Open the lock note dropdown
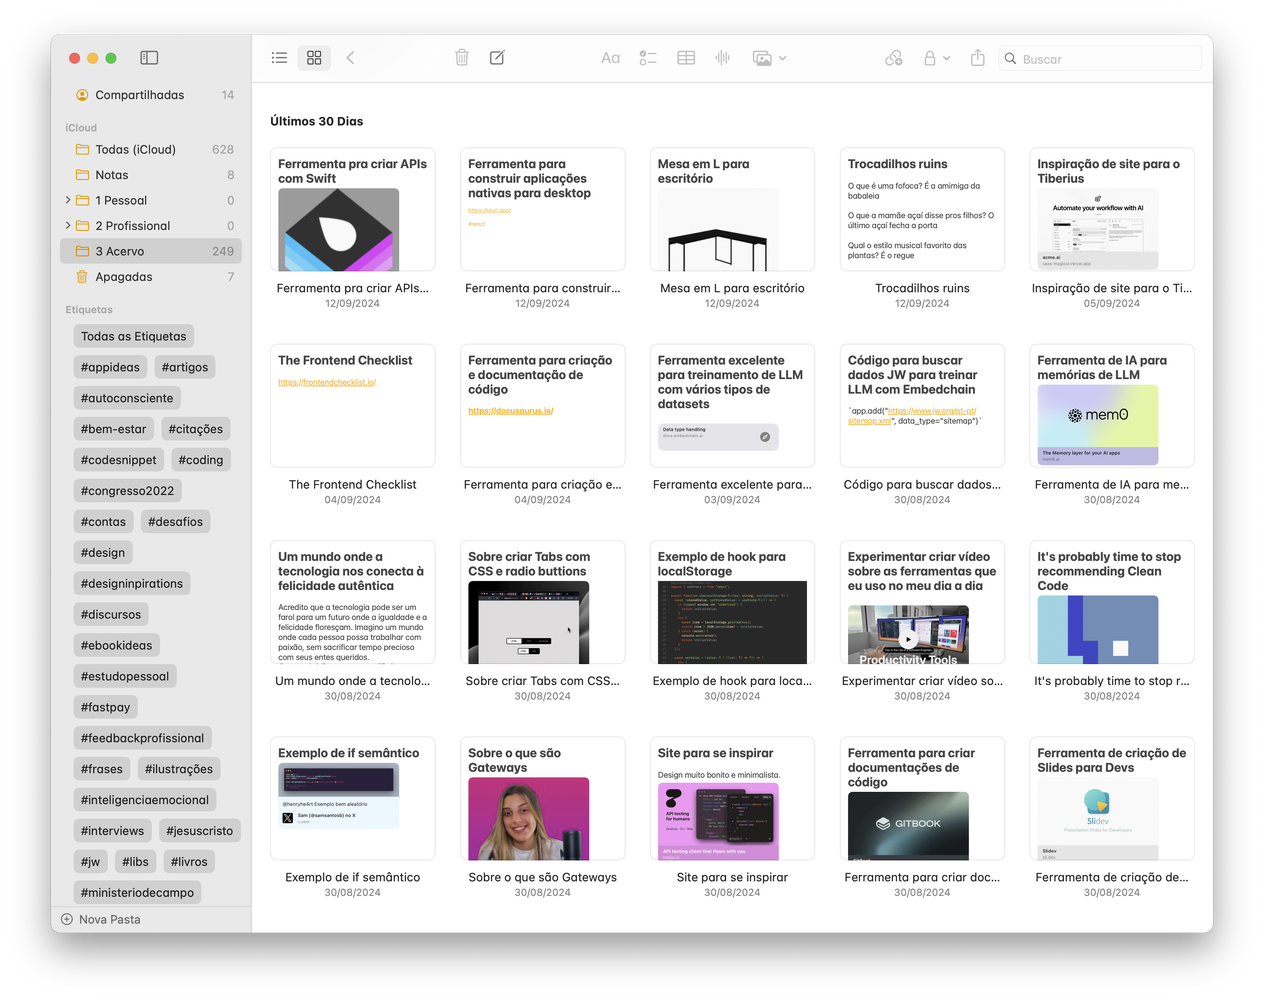 coord(937,59)
